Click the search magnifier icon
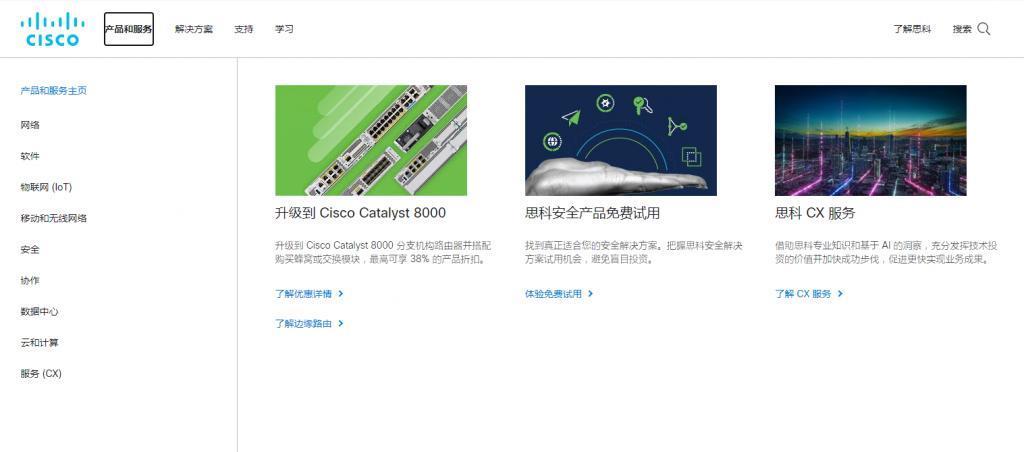Image resolution: width=1024 pixels, height=452 pixels. coord(984,29)
